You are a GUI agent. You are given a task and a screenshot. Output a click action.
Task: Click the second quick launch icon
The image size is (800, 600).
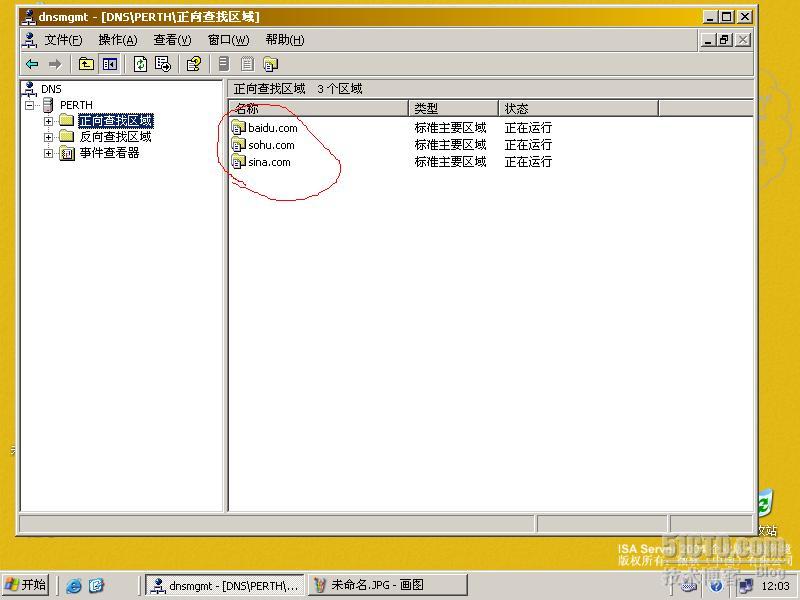tap(96, 585)
